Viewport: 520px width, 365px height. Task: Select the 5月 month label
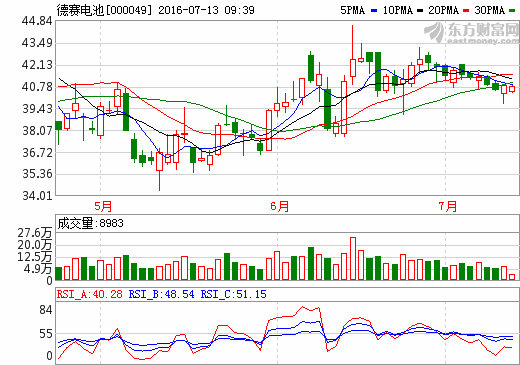coord(103,206)
